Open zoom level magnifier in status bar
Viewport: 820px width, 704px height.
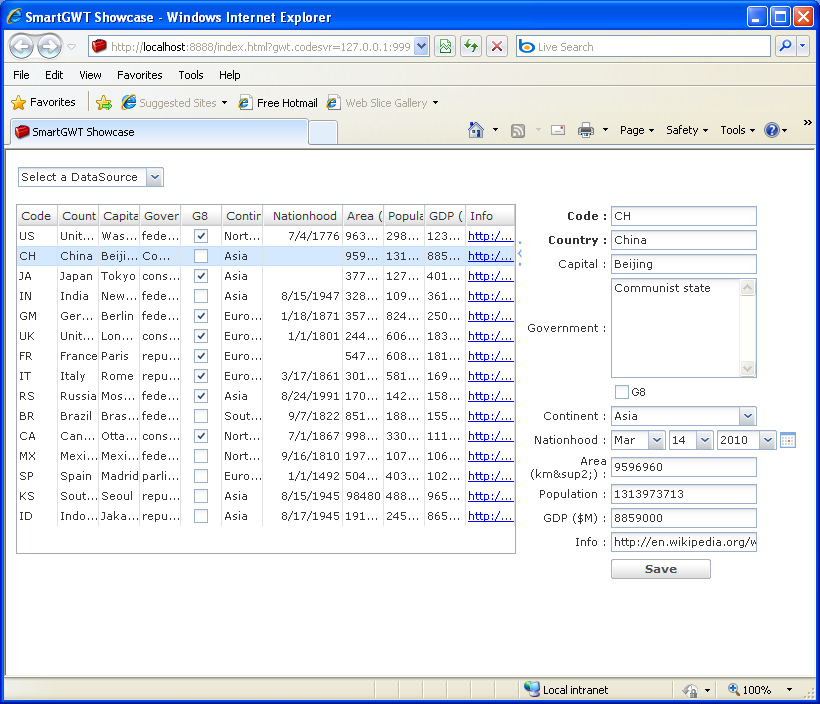(x=734, y=689)
